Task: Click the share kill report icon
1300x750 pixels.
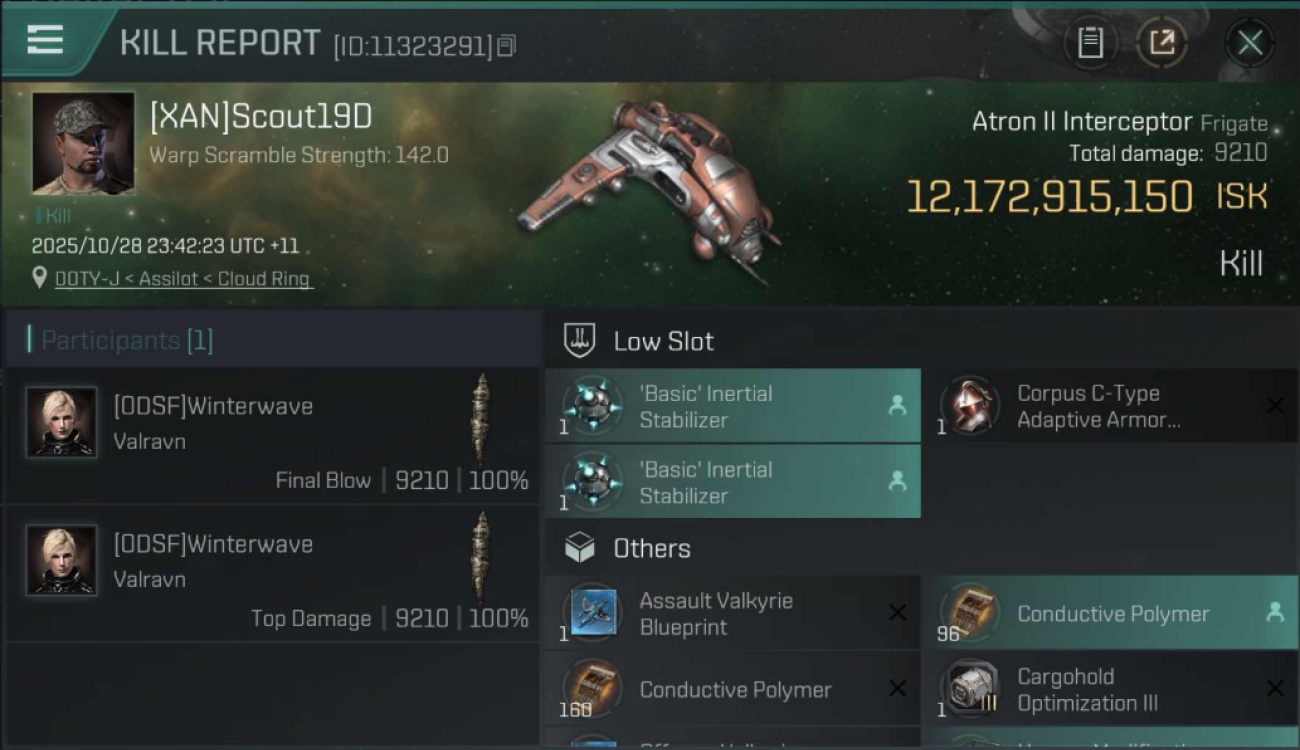Action: [x=1162, y=42]
